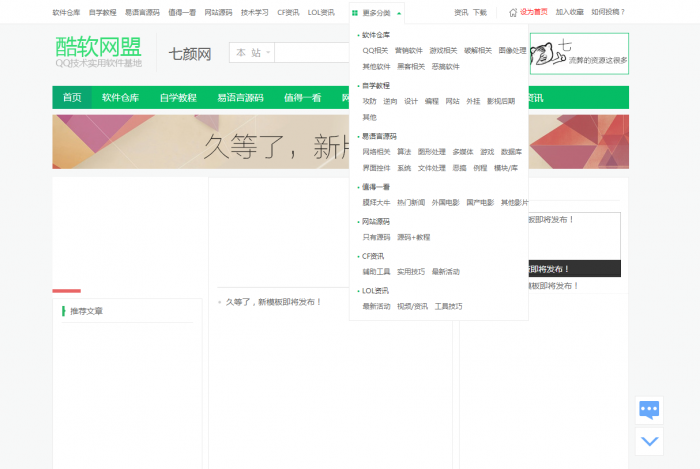The height and width of the screenshot is (469, 700).
Task: Click 破解相关 under 软件仓库 category
Action: 477,50
